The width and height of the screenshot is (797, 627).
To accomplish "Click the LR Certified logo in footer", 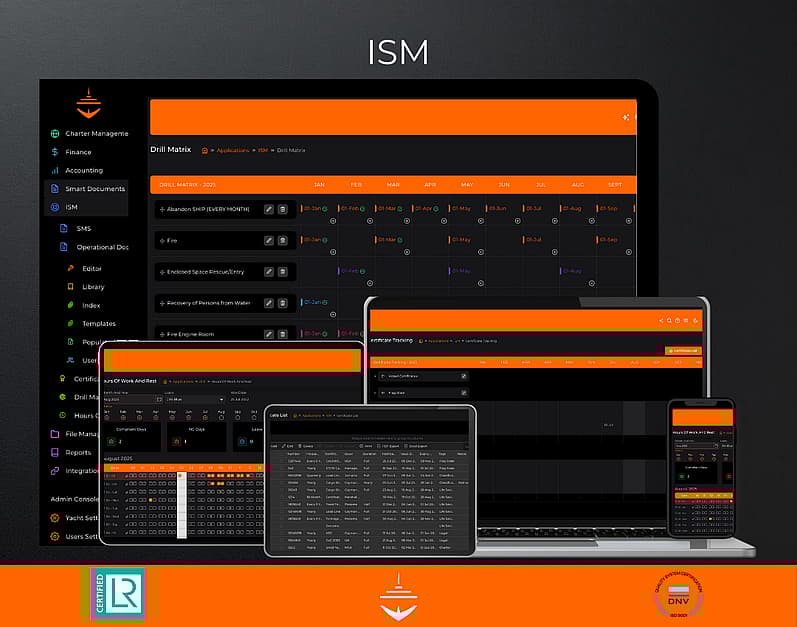I will click(x=118, y=594).
